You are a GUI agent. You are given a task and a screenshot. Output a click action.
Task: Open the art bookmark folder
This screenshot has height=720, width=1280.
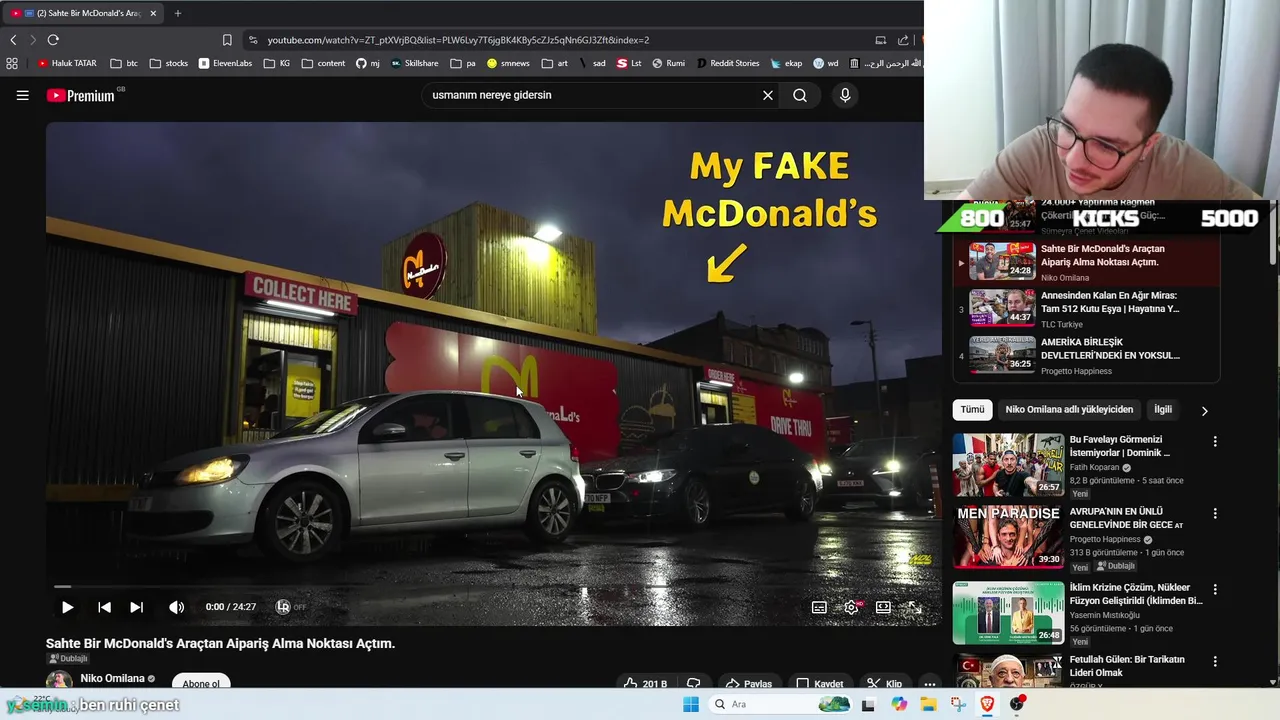(555, 63)
